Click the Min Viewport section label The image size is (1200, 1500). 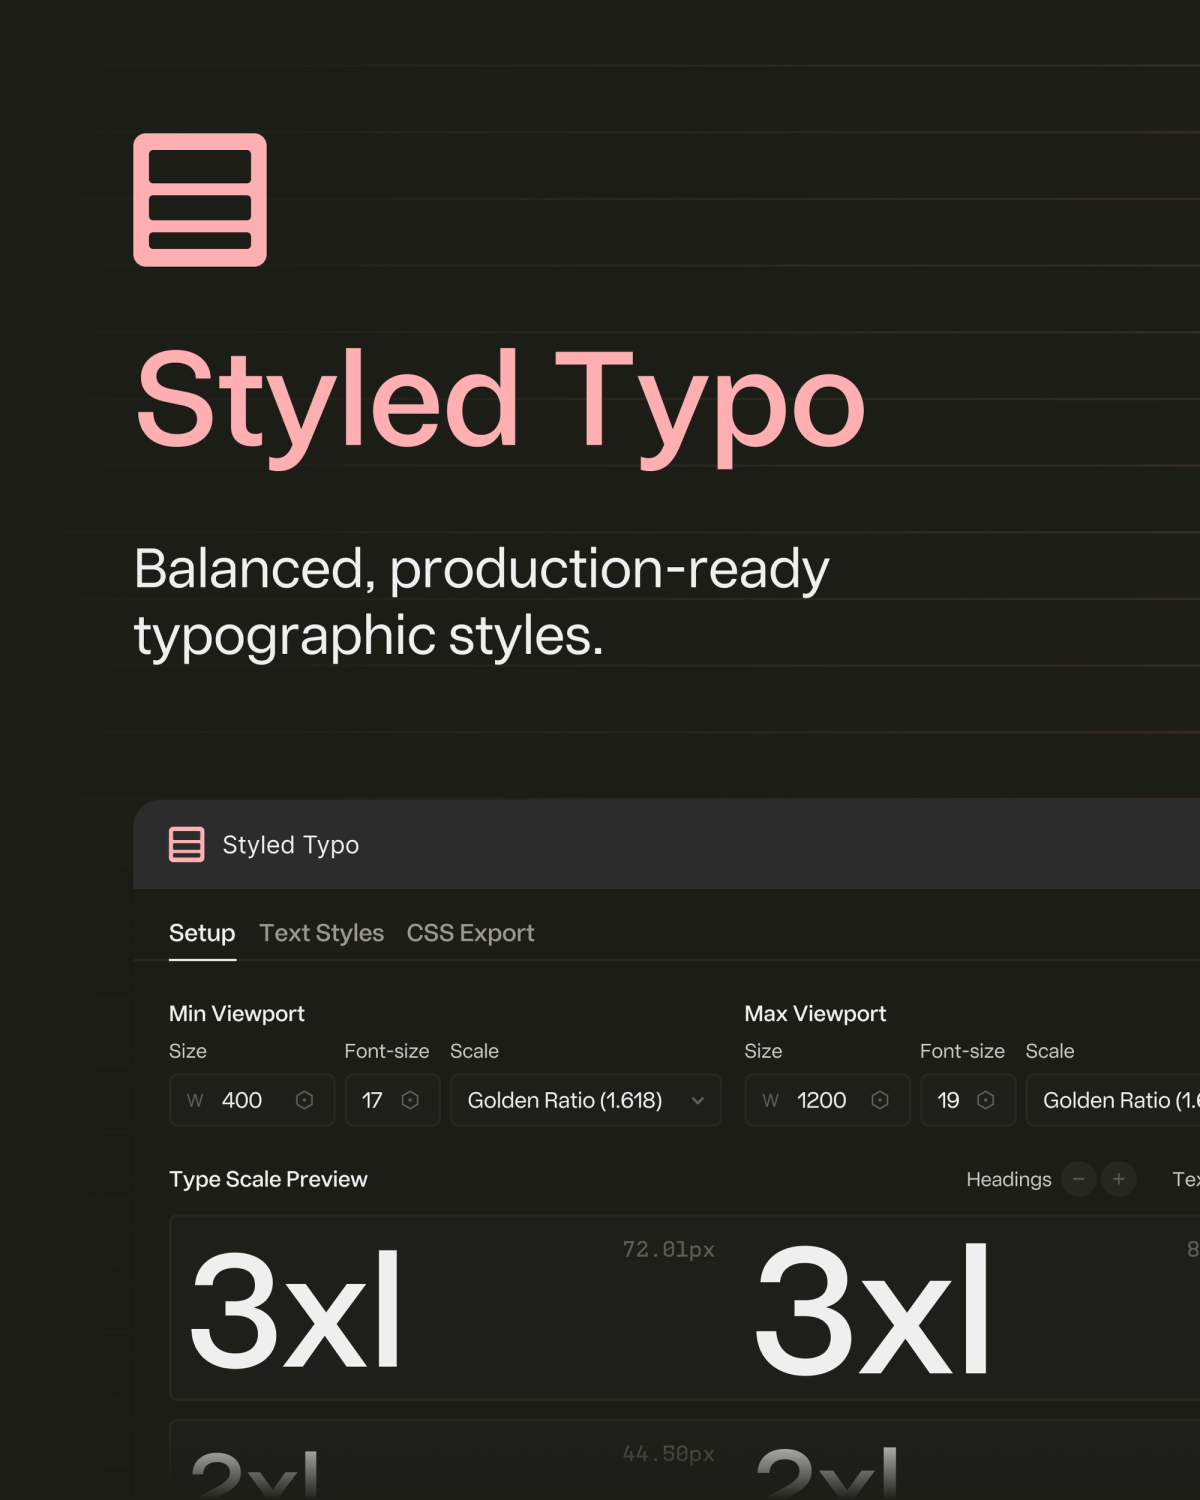(237, 1013)
